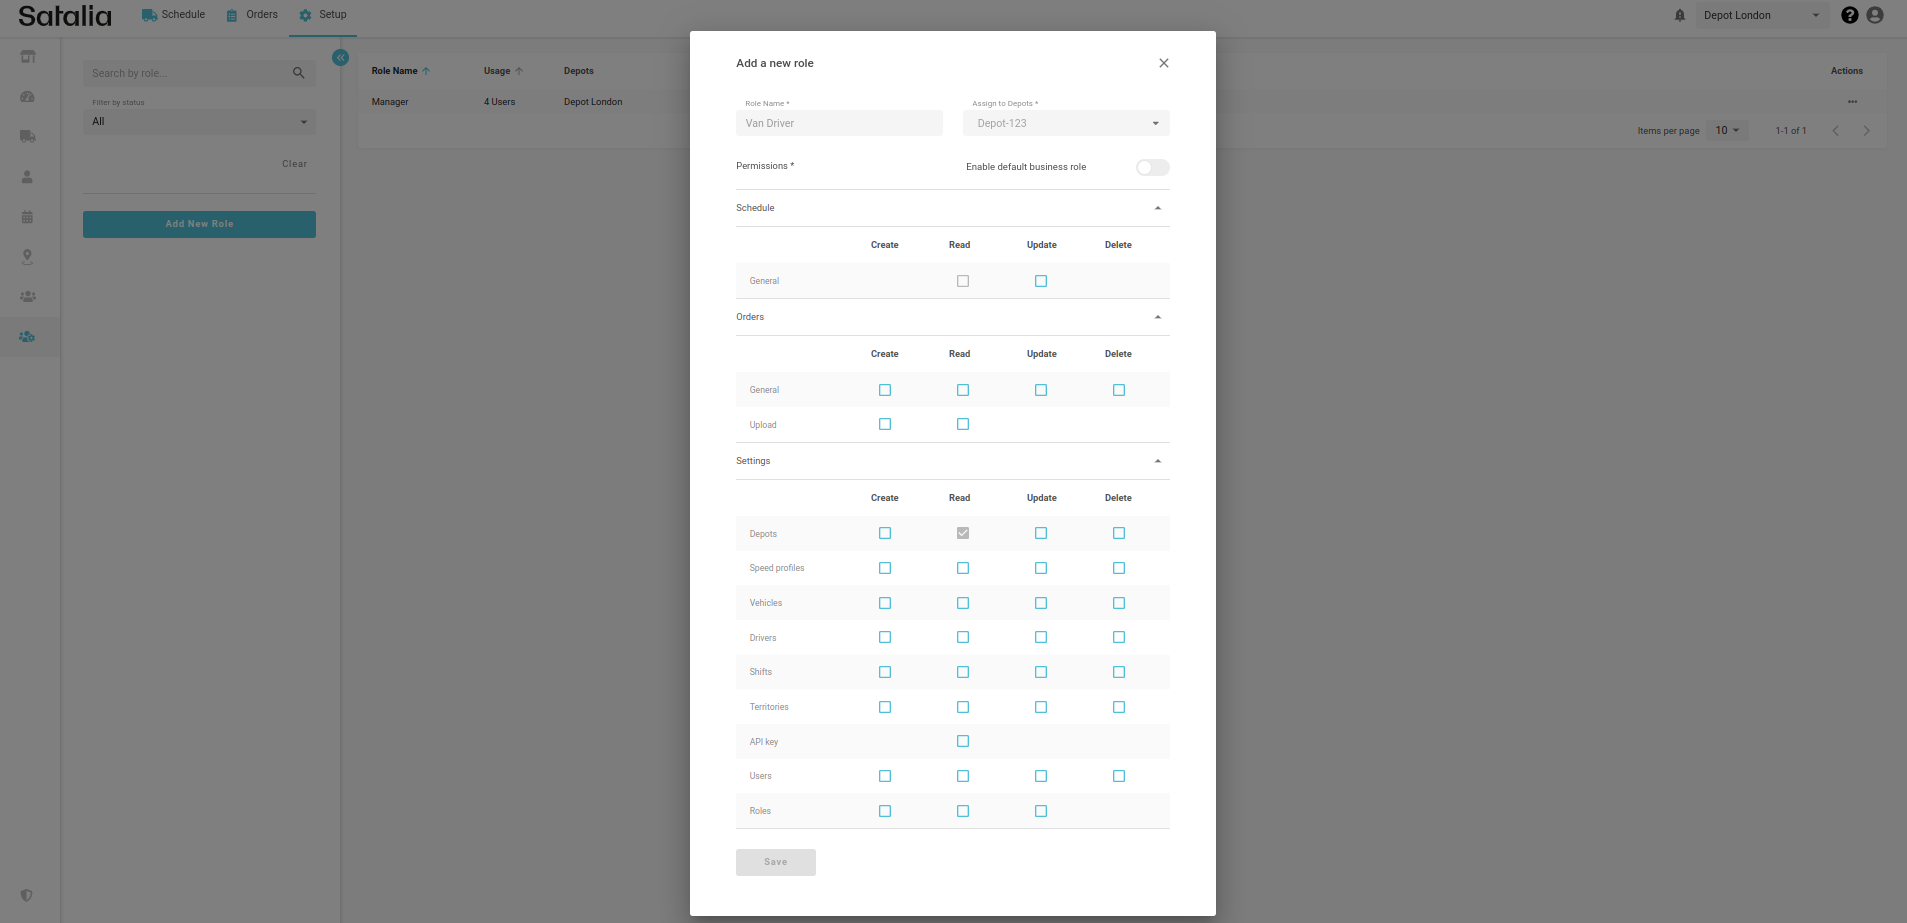Collapse the Settings permissions section
Image resolution: width=1907 pixels, height=923 pixels.
(1157, 461)
